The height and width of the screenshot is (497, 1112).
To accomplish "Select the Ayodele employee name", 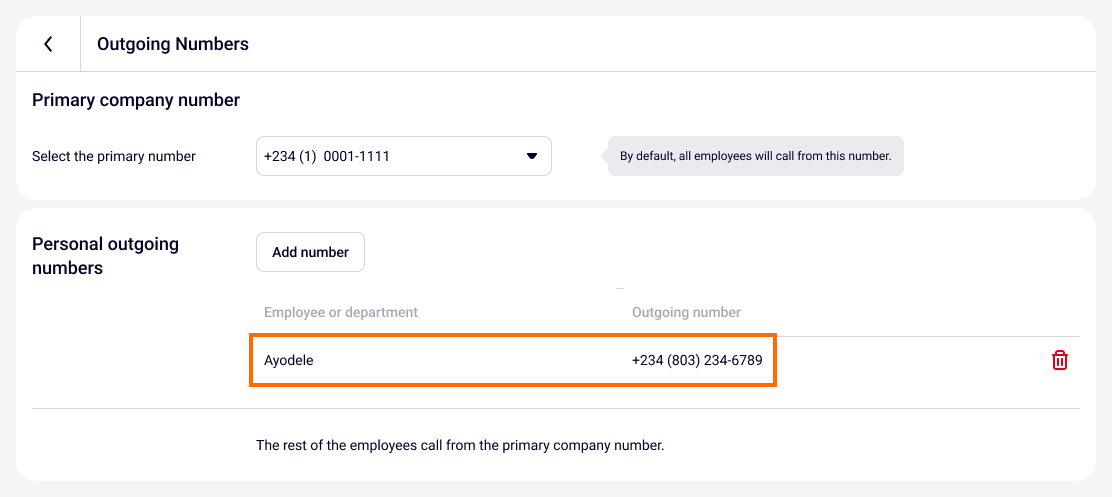I will (289, 360).
